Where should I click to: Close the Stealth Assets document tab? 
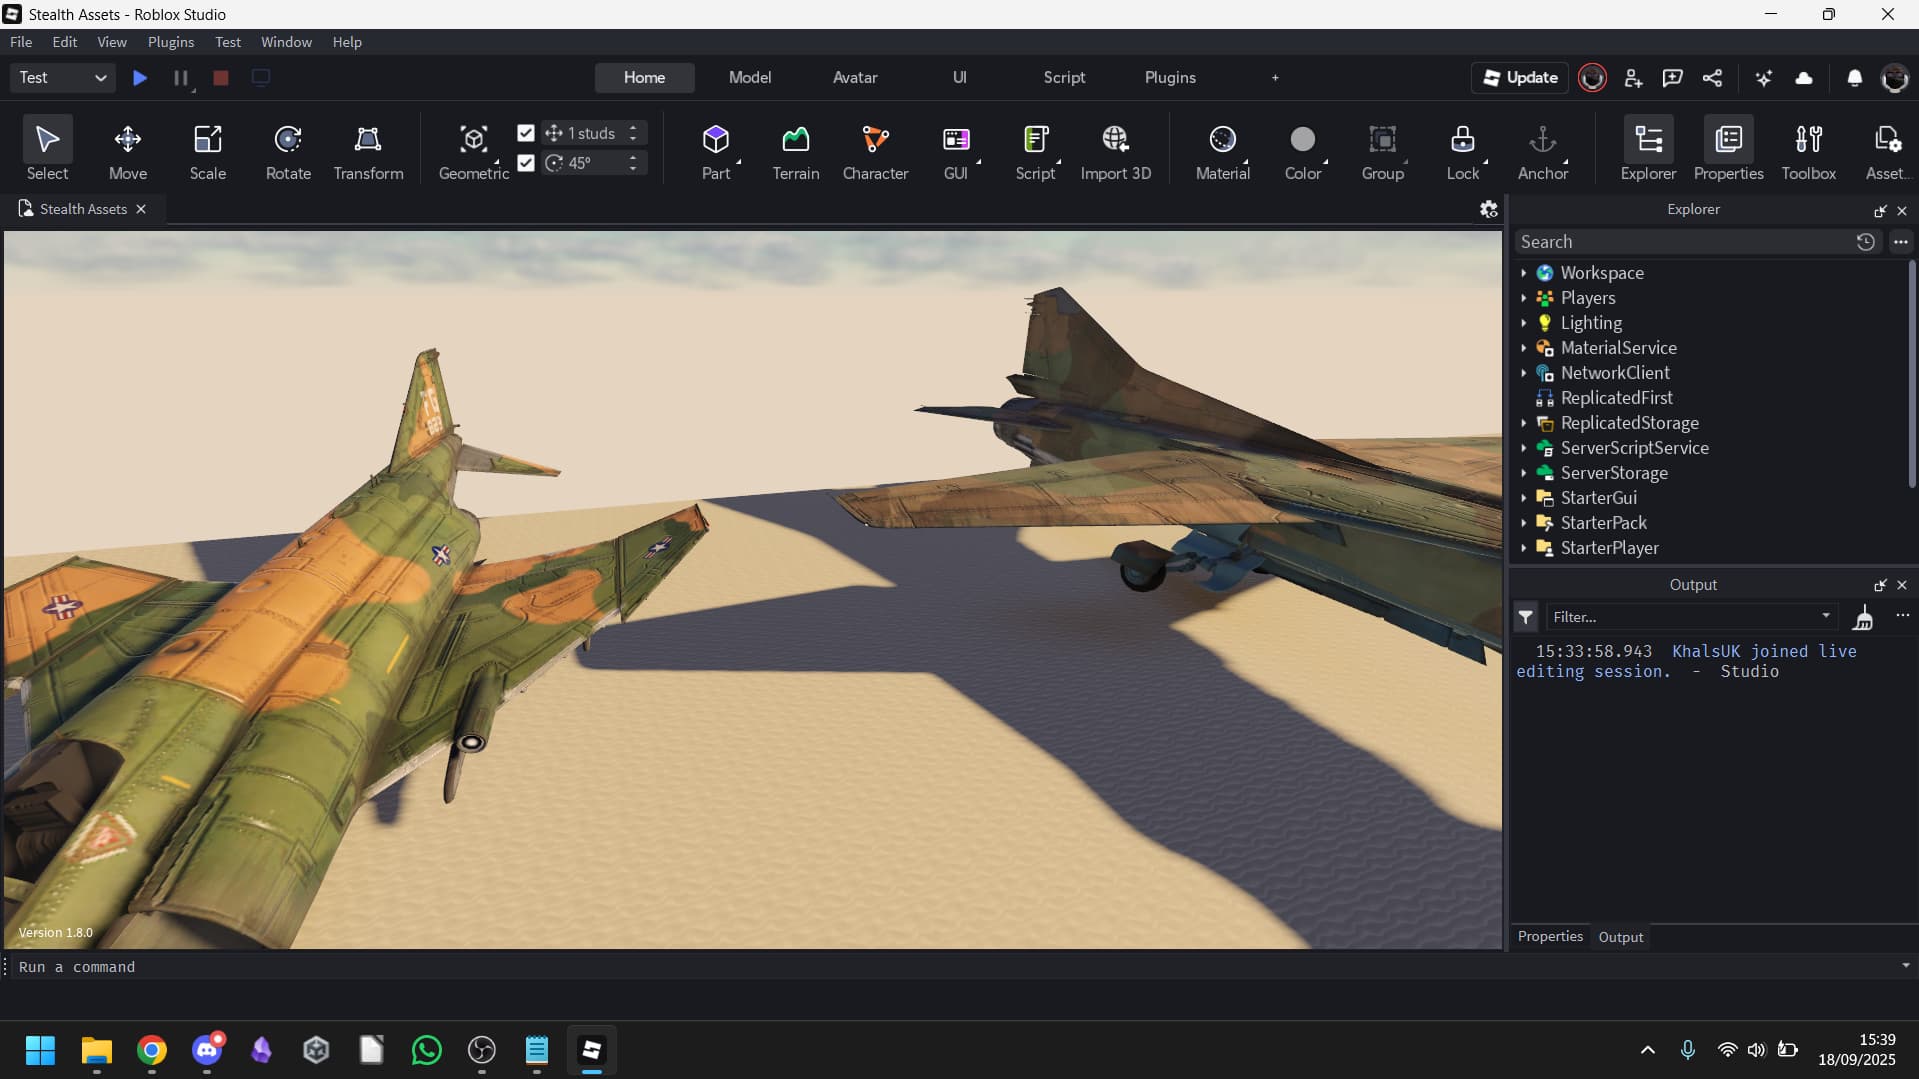(141, 209)
